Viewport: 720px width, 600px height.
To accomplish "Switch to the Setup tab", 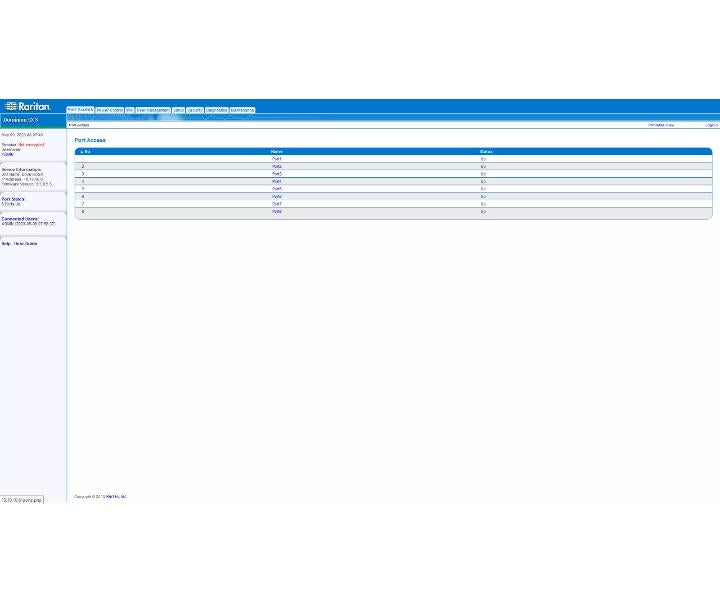I will [179, 110].
